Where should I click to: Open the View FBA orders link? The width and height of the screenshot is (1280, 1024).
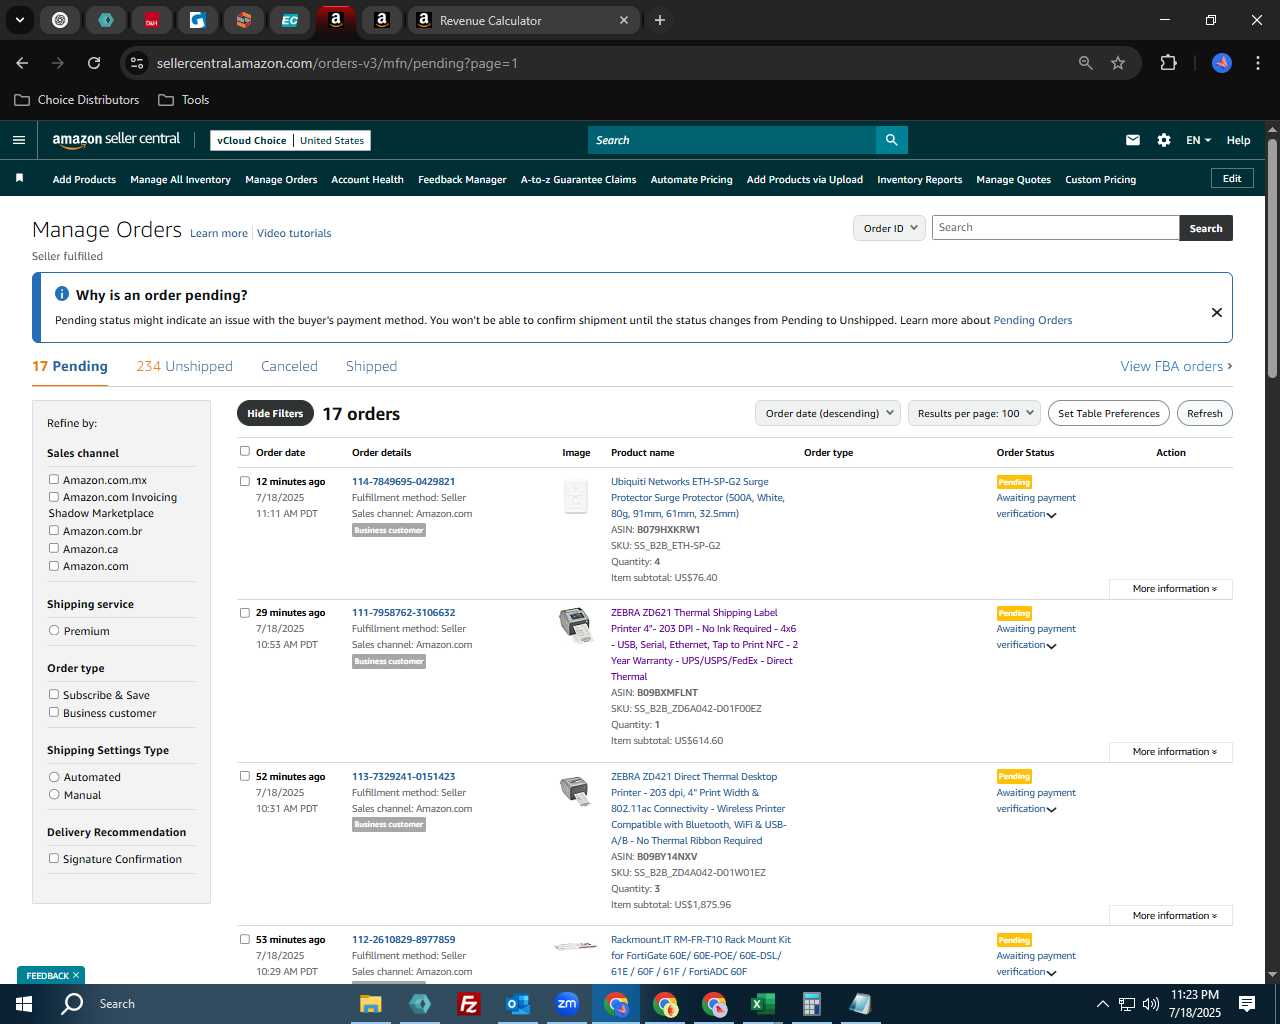coord(1176,366)
